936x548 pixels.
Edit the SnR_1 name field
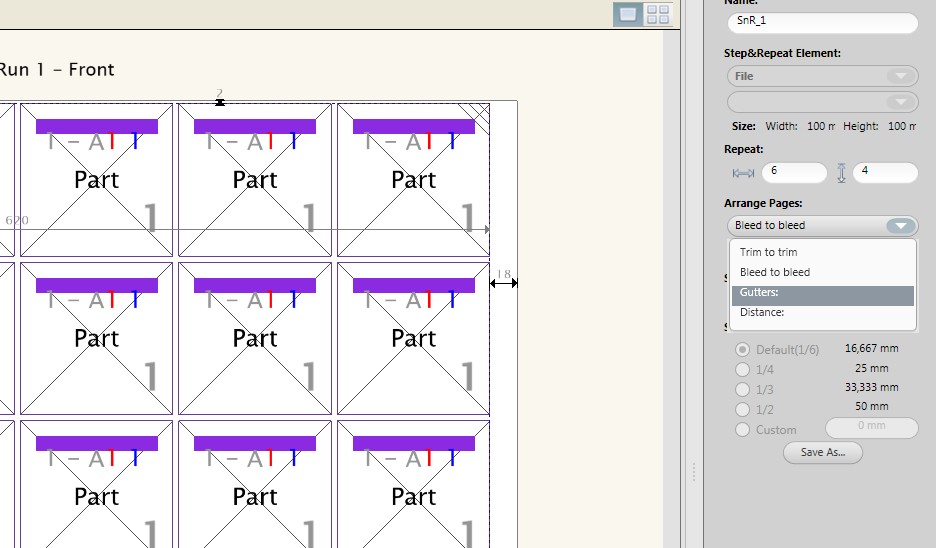click(823, 21)
